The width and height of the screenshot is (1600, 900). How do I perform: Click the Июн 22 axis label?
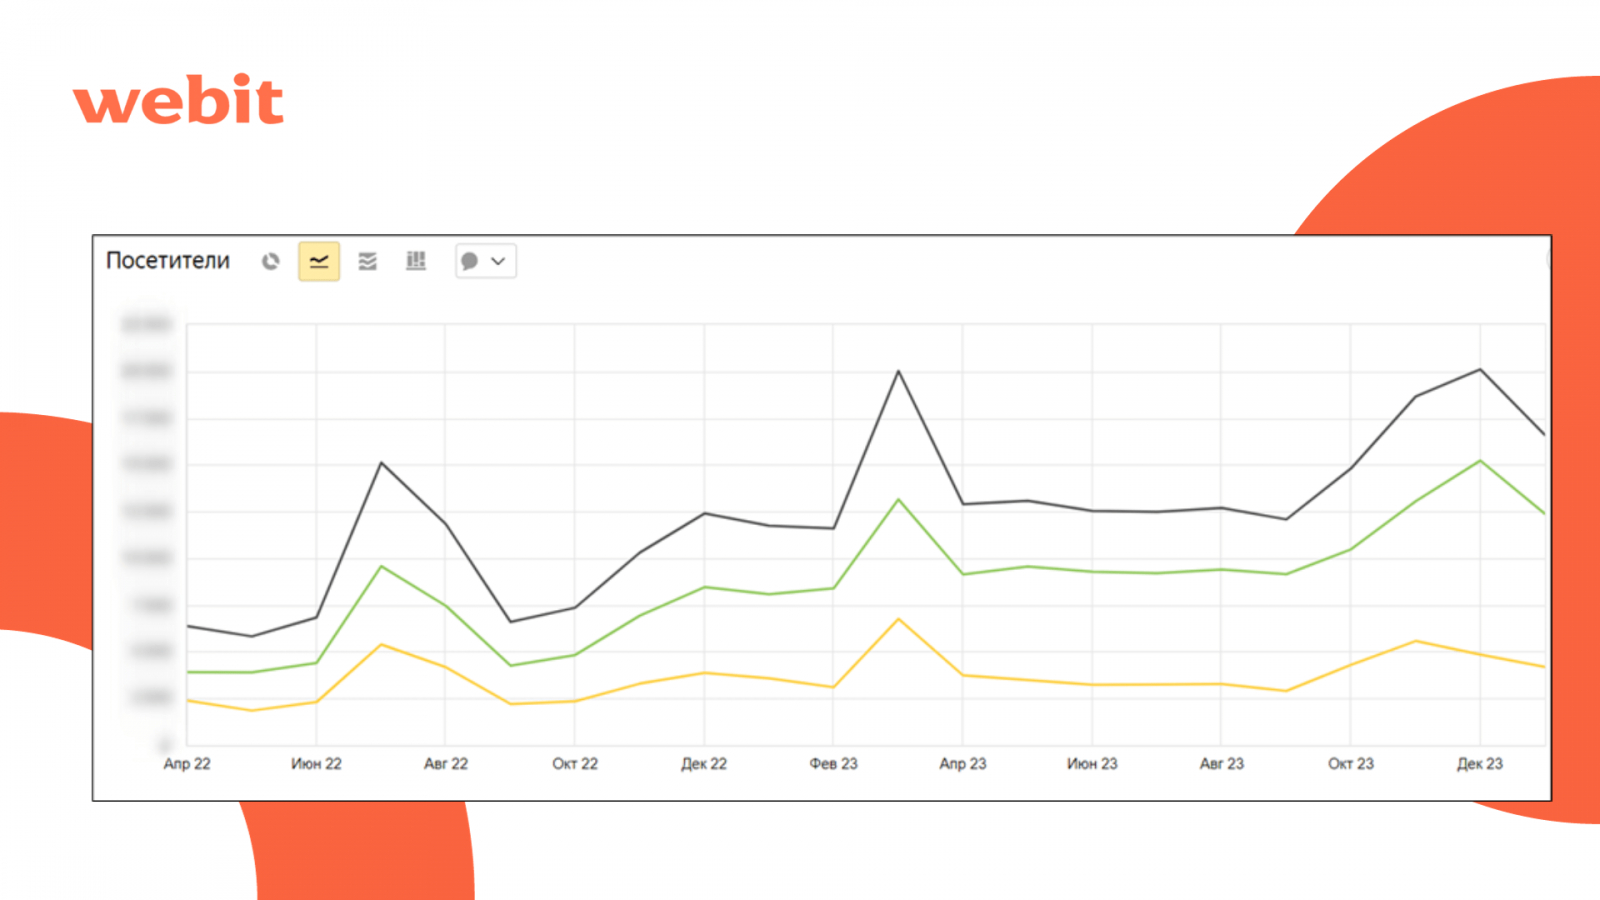click(316, 764)
